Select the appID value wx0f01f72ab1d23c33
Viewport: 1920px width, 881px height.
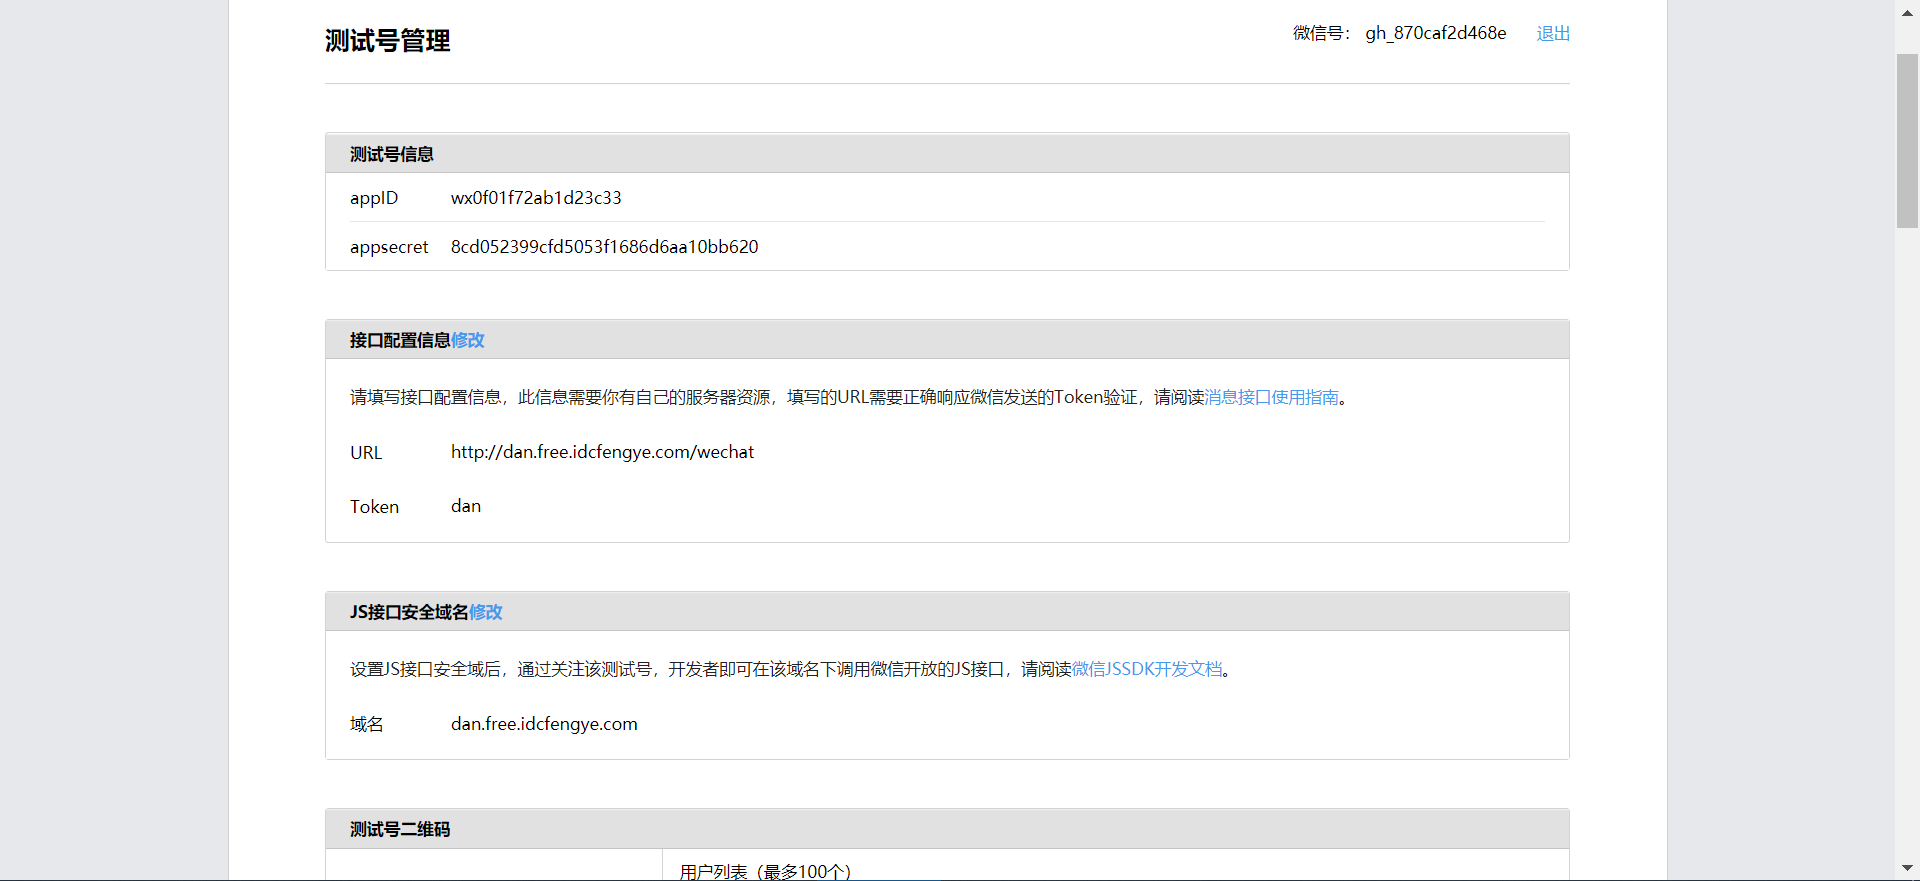(x=536, y=198)
